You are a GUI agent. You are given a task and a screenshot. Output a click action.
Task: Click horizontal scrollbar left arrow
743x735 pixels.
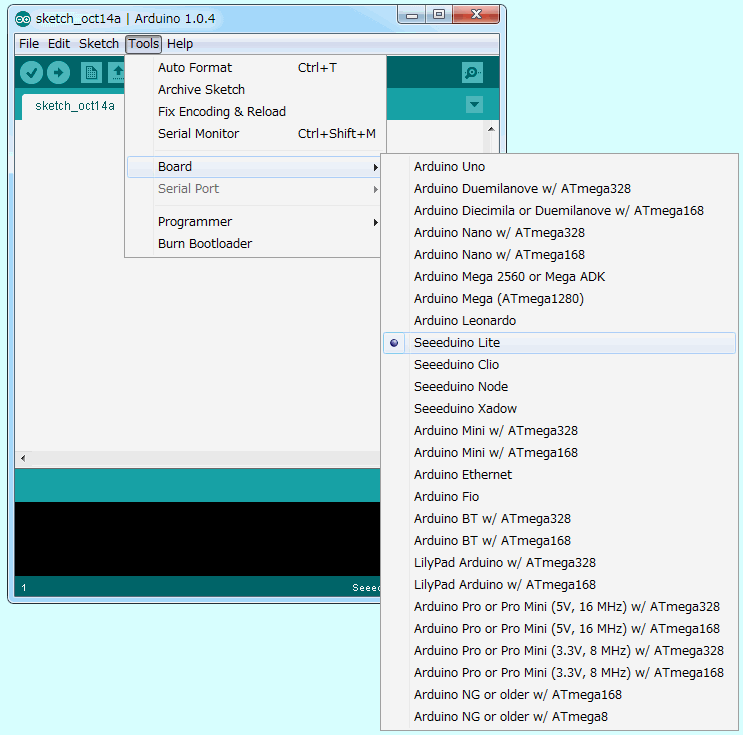pos(23,458)
